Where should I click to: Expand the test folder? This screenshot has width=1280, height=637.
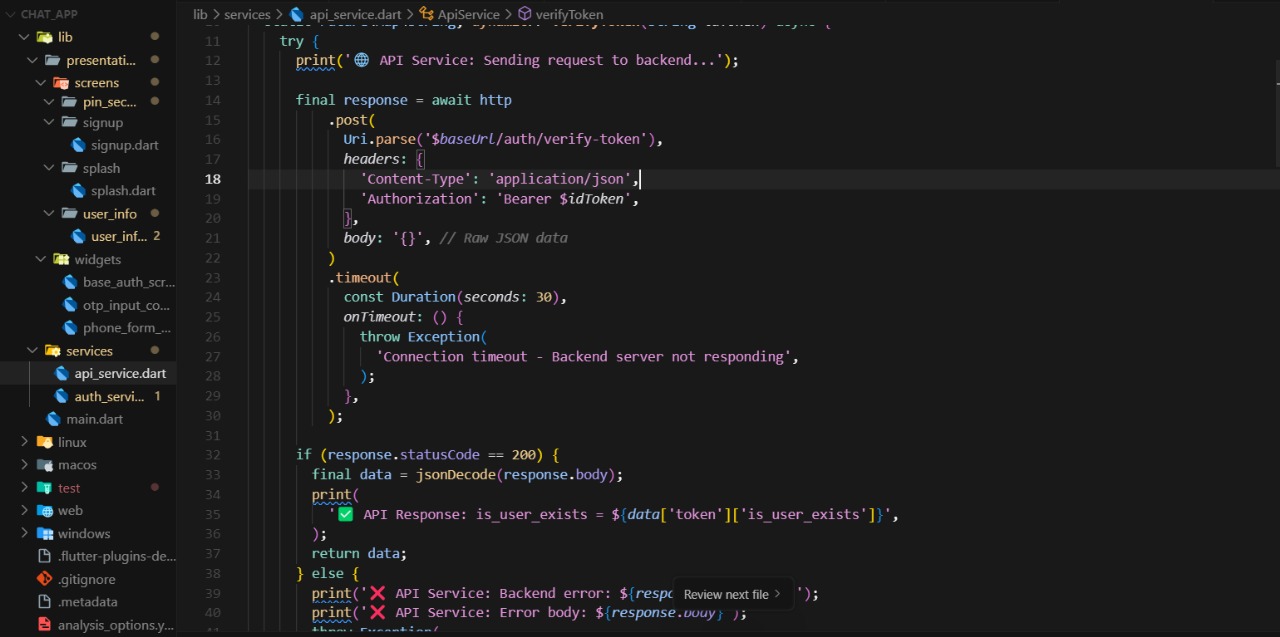[24, 488]
